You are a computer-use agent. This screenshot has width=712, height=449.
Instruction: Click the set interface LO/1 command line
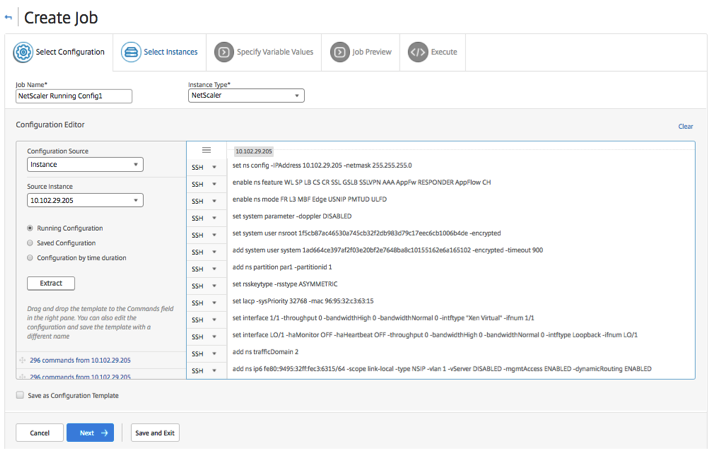pyautogui.click(x=435, y=335)
